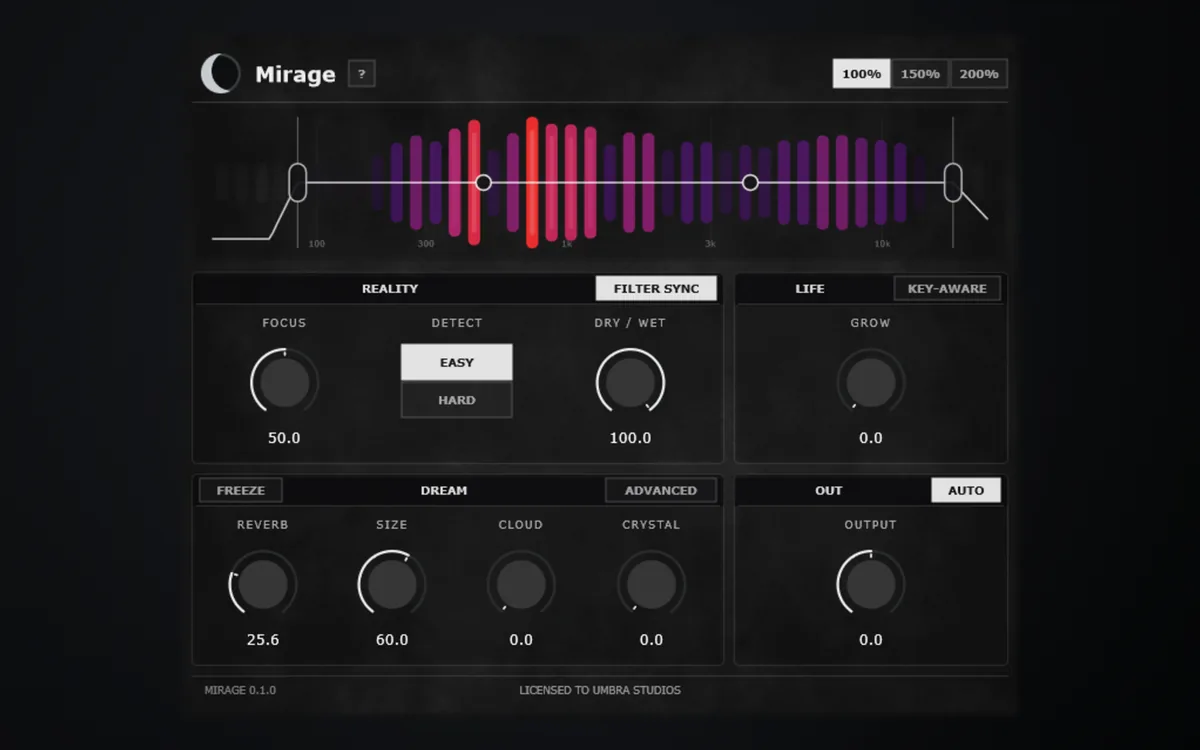Select the right band node near 3k
The image size is (1200, 750).
pyautogui.click(x=750, y=182)
